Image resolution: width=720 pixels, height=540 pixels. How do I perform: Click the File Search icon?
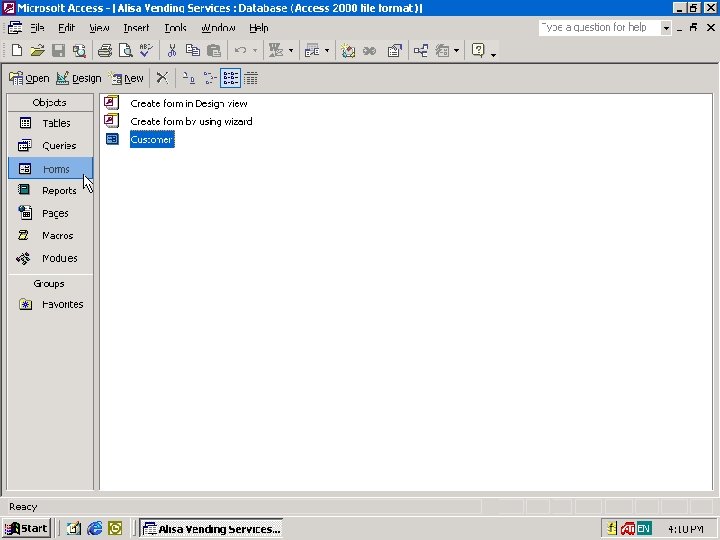pos(79,51)
